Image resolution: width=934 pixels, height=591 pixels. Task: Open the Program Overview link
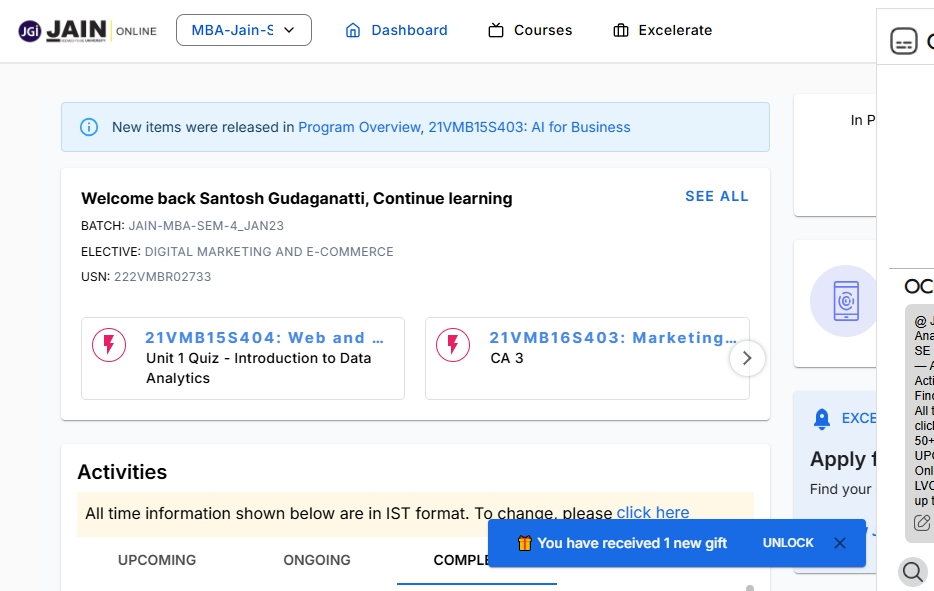pyautogui.click(x=359, y=127)
